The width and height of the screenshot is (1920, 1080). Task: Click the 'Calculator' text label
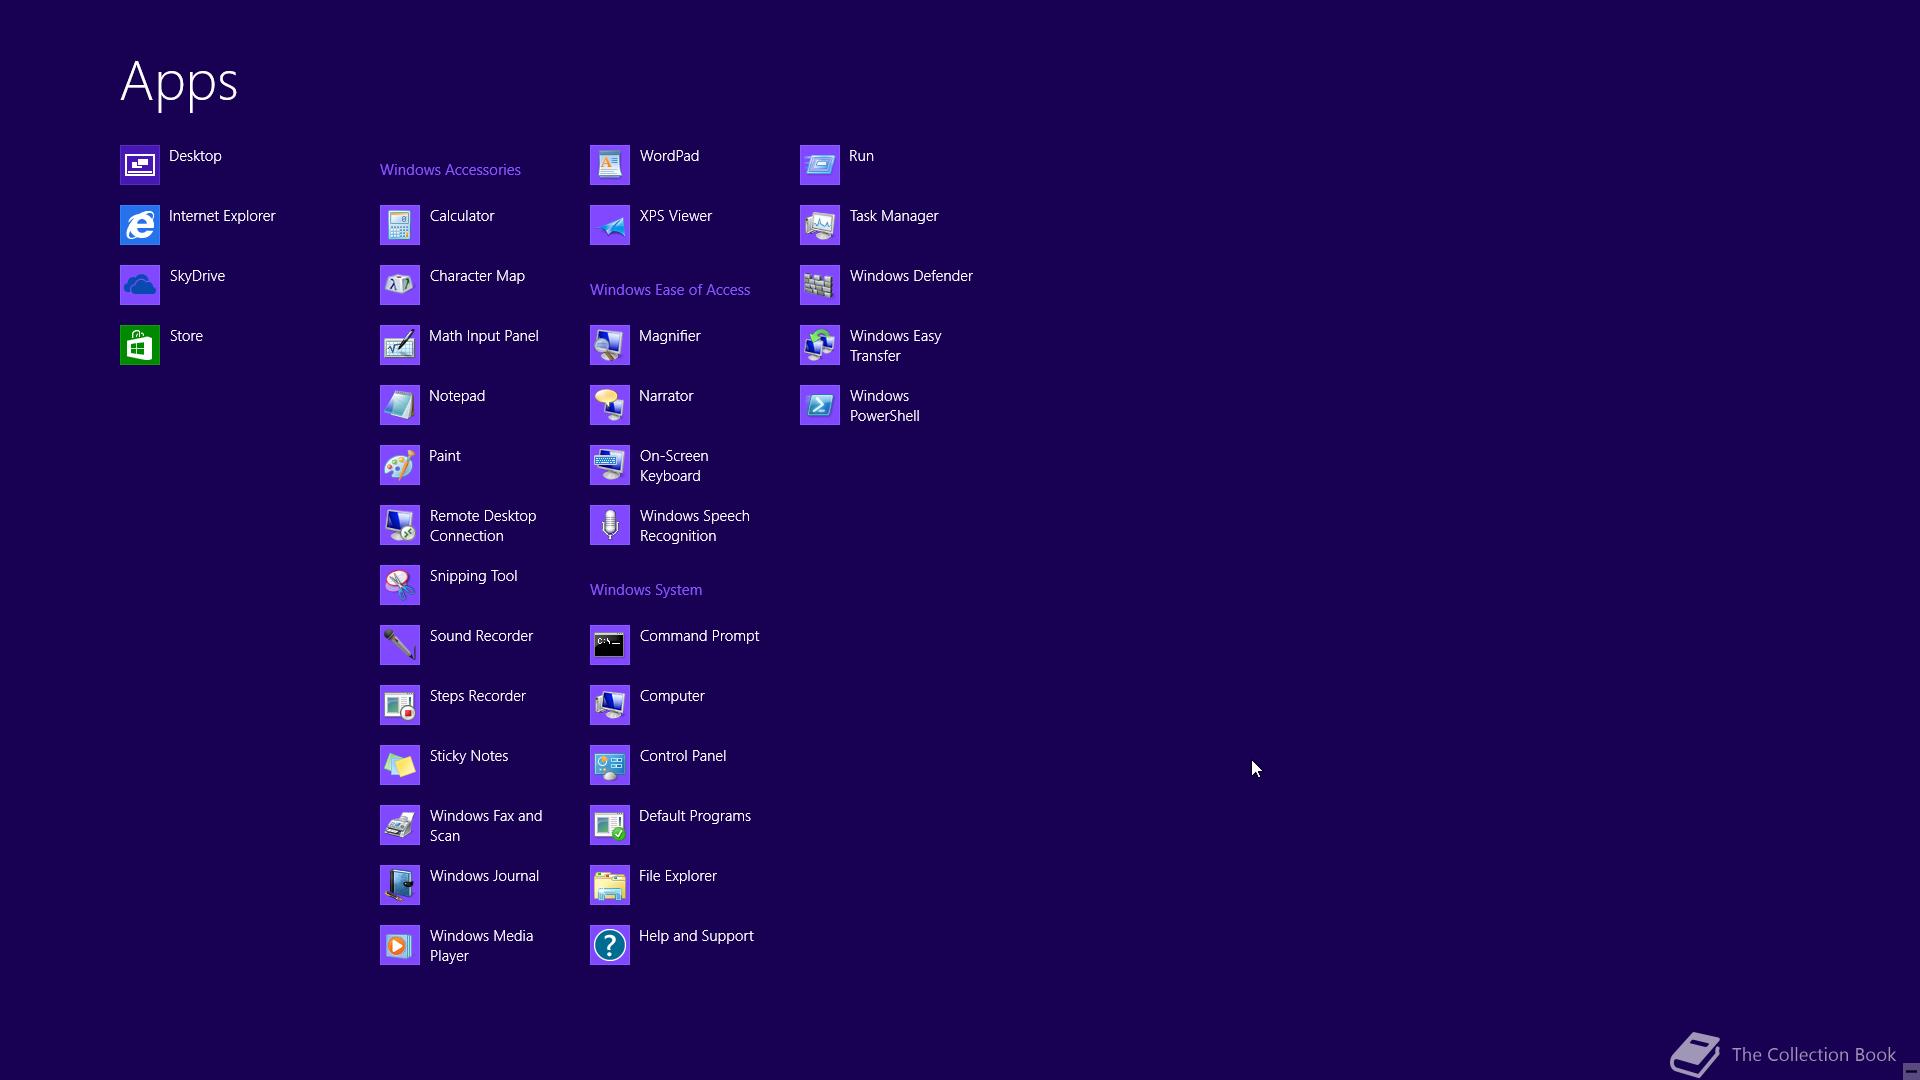click(462, 216)
